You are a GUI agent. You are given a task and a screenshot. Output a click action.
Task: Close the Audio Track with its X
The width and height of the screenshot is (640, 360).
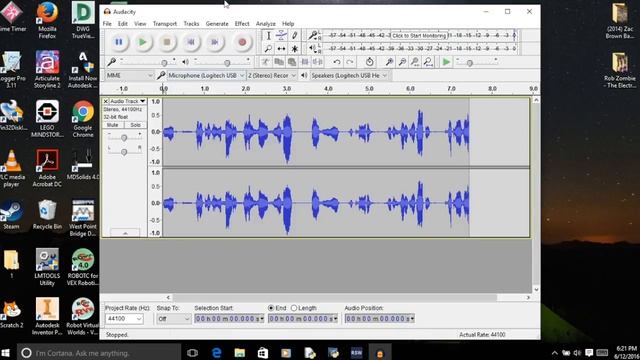point(106,101)
